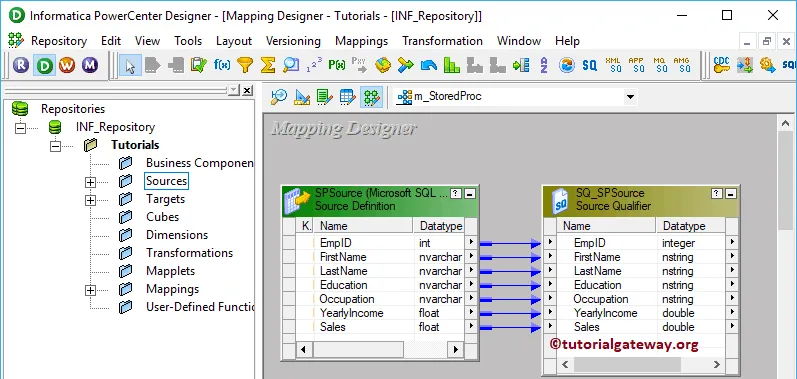Add a Sequence Generator 123 transformation
This screenshot has width=797, height=379.
(x=314, y=65)
